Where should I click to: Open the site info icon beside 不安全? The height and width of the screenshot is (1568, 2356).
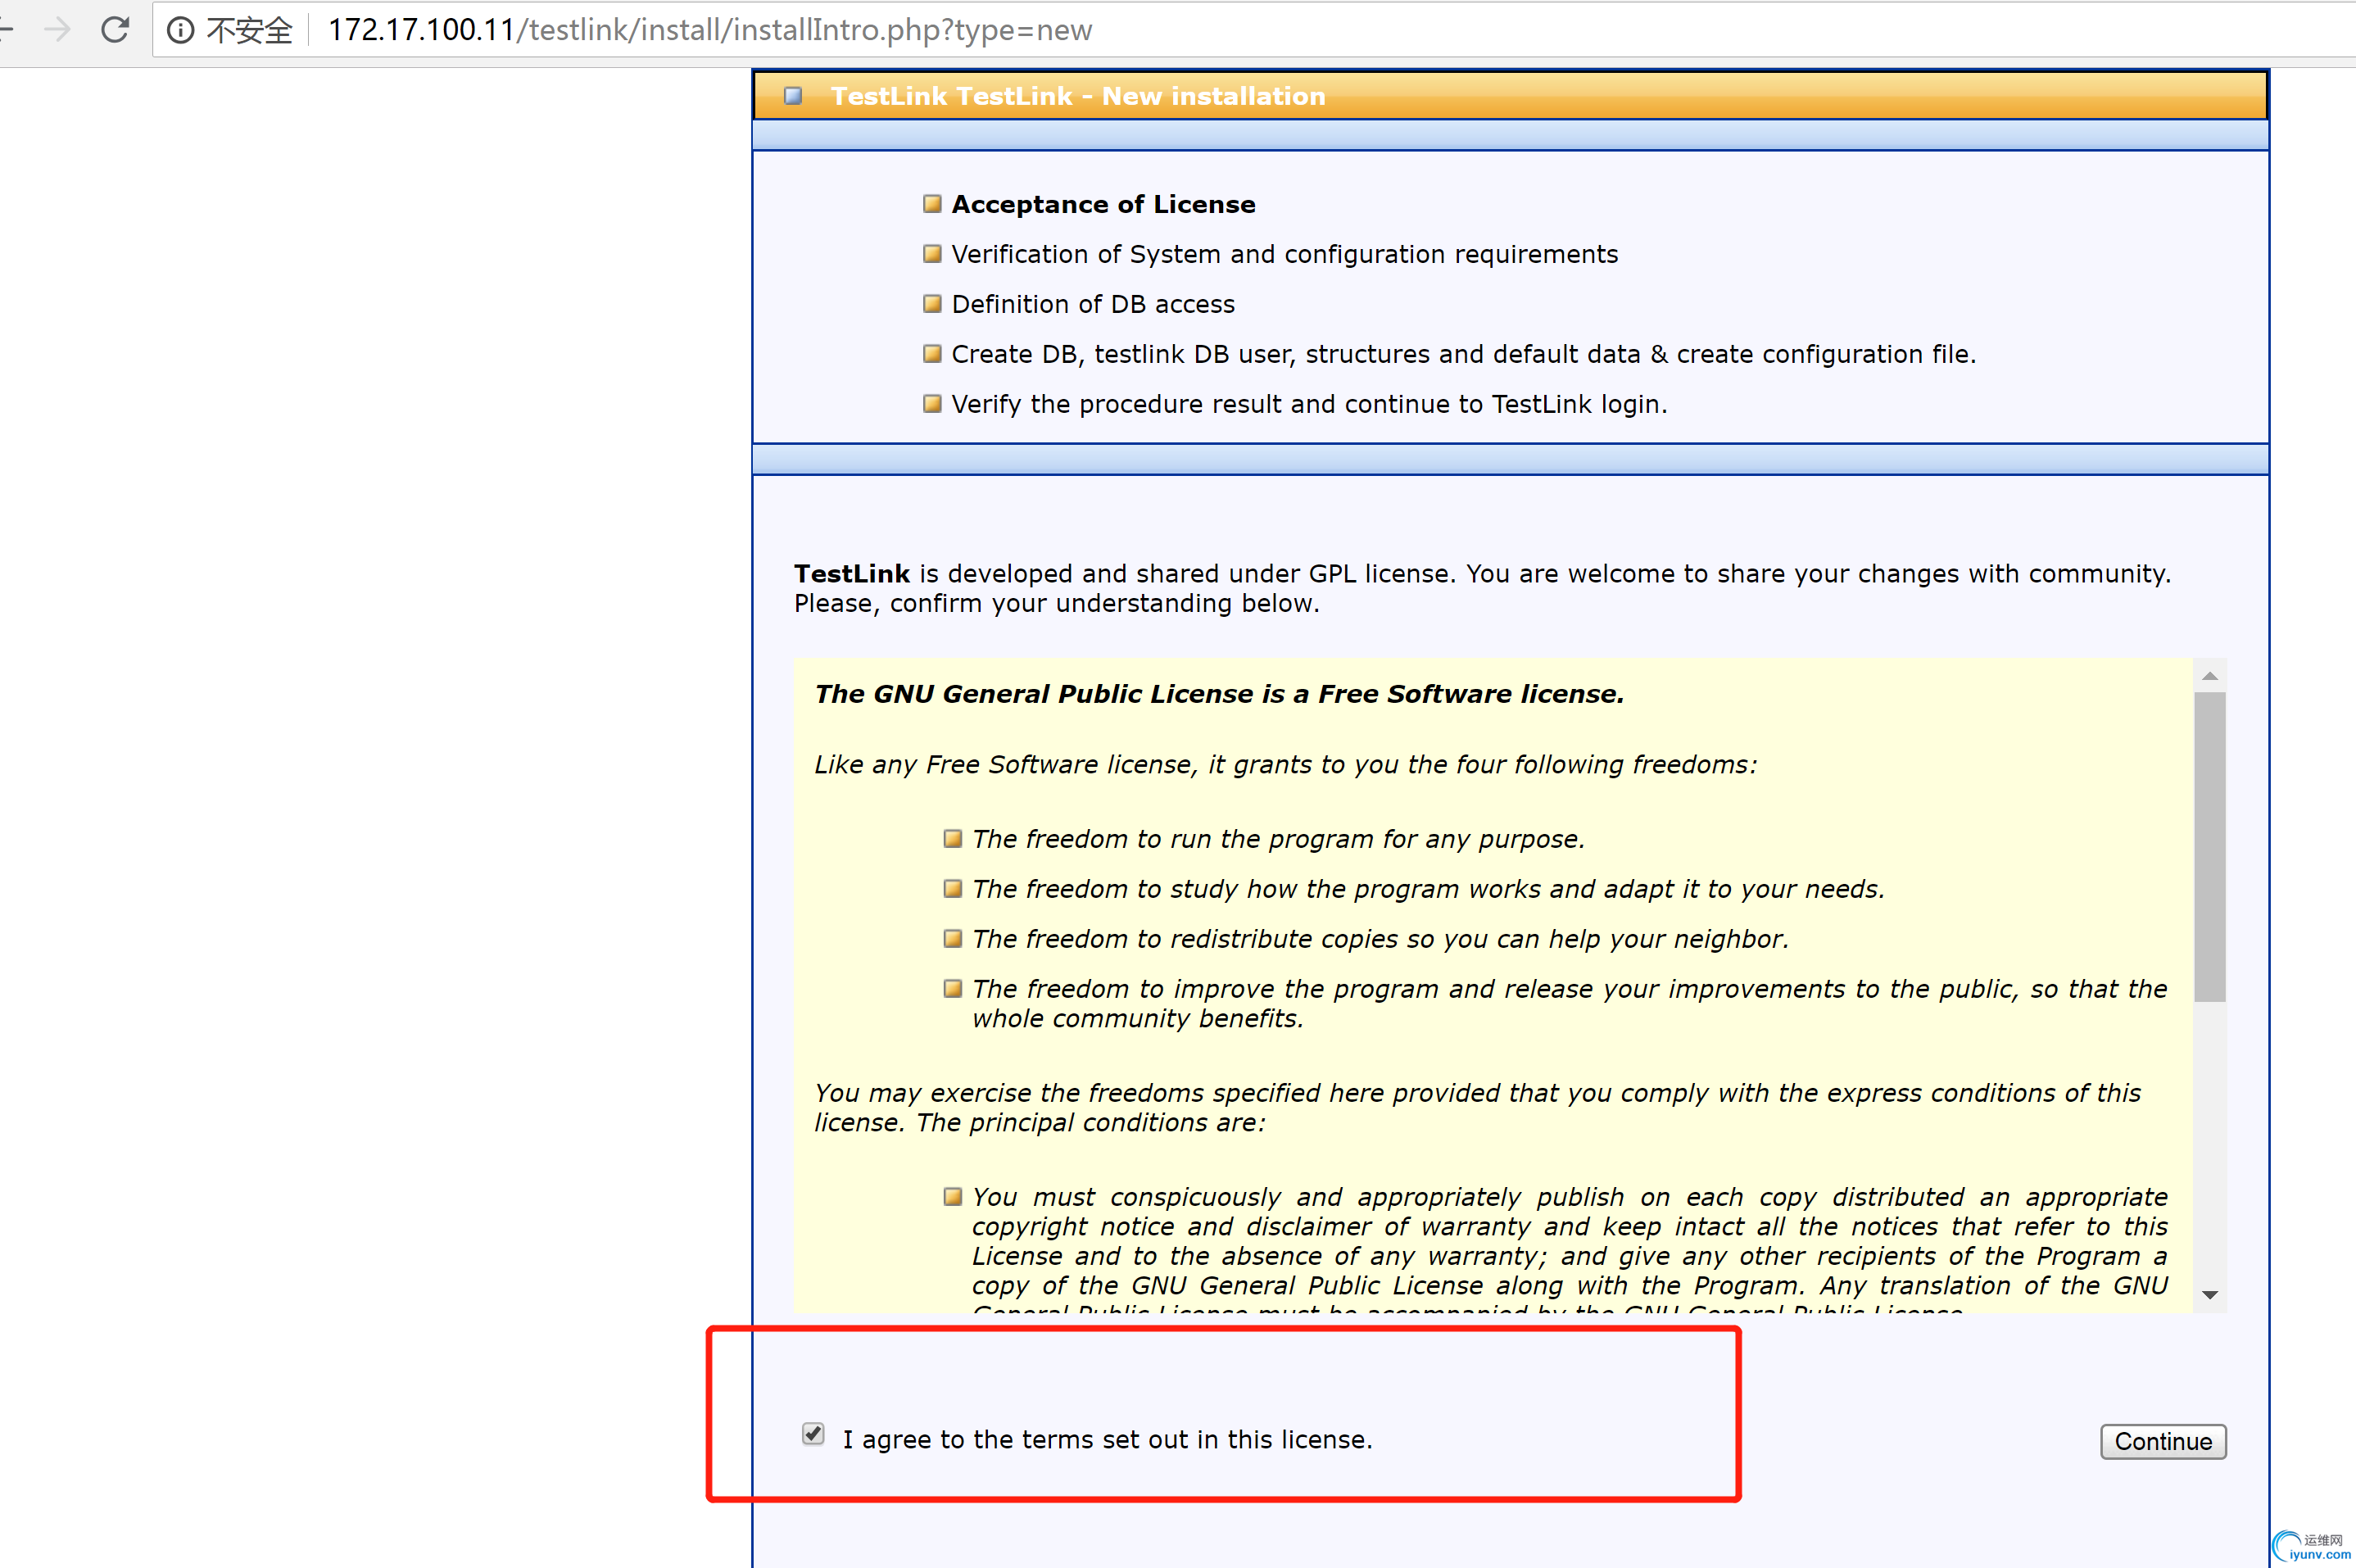[x=180, y=30]
